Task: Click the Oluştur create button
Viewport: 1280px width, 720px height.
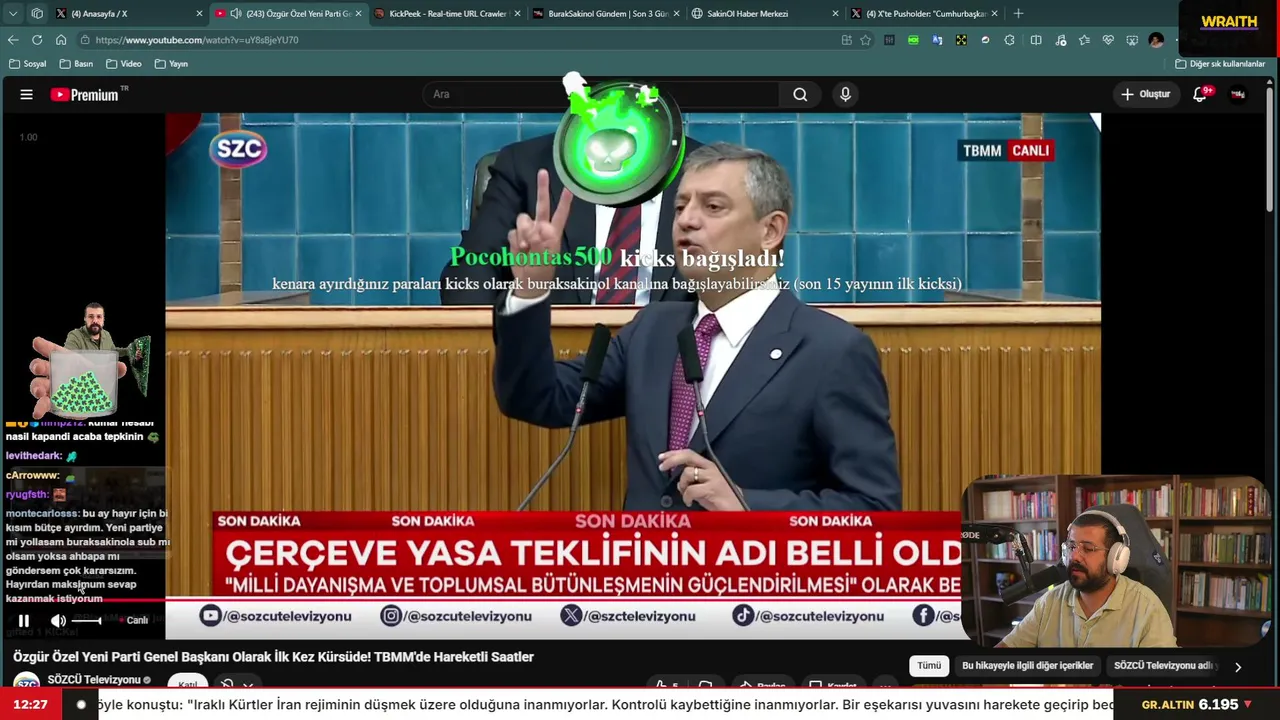Action: tap(1145, 94)
